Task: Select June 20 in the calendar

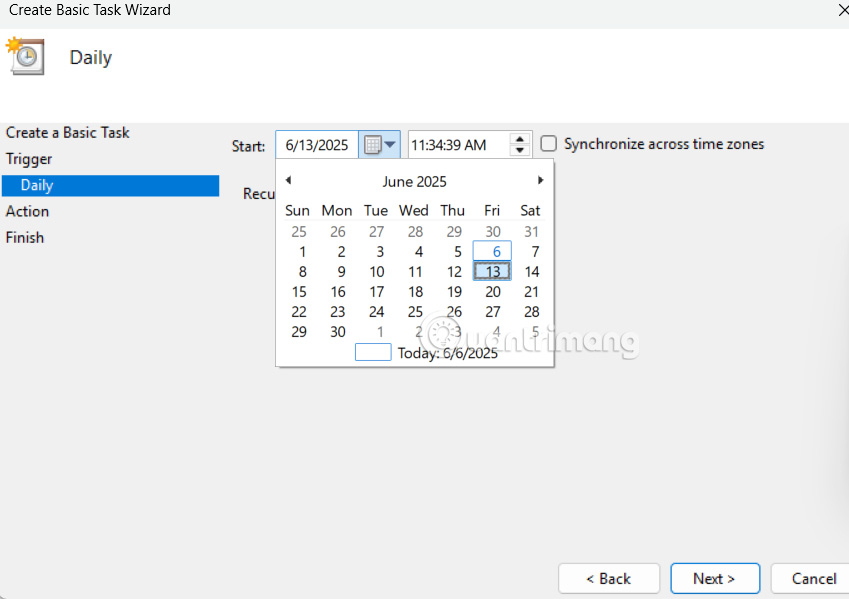Action: [x=491, y=291]
